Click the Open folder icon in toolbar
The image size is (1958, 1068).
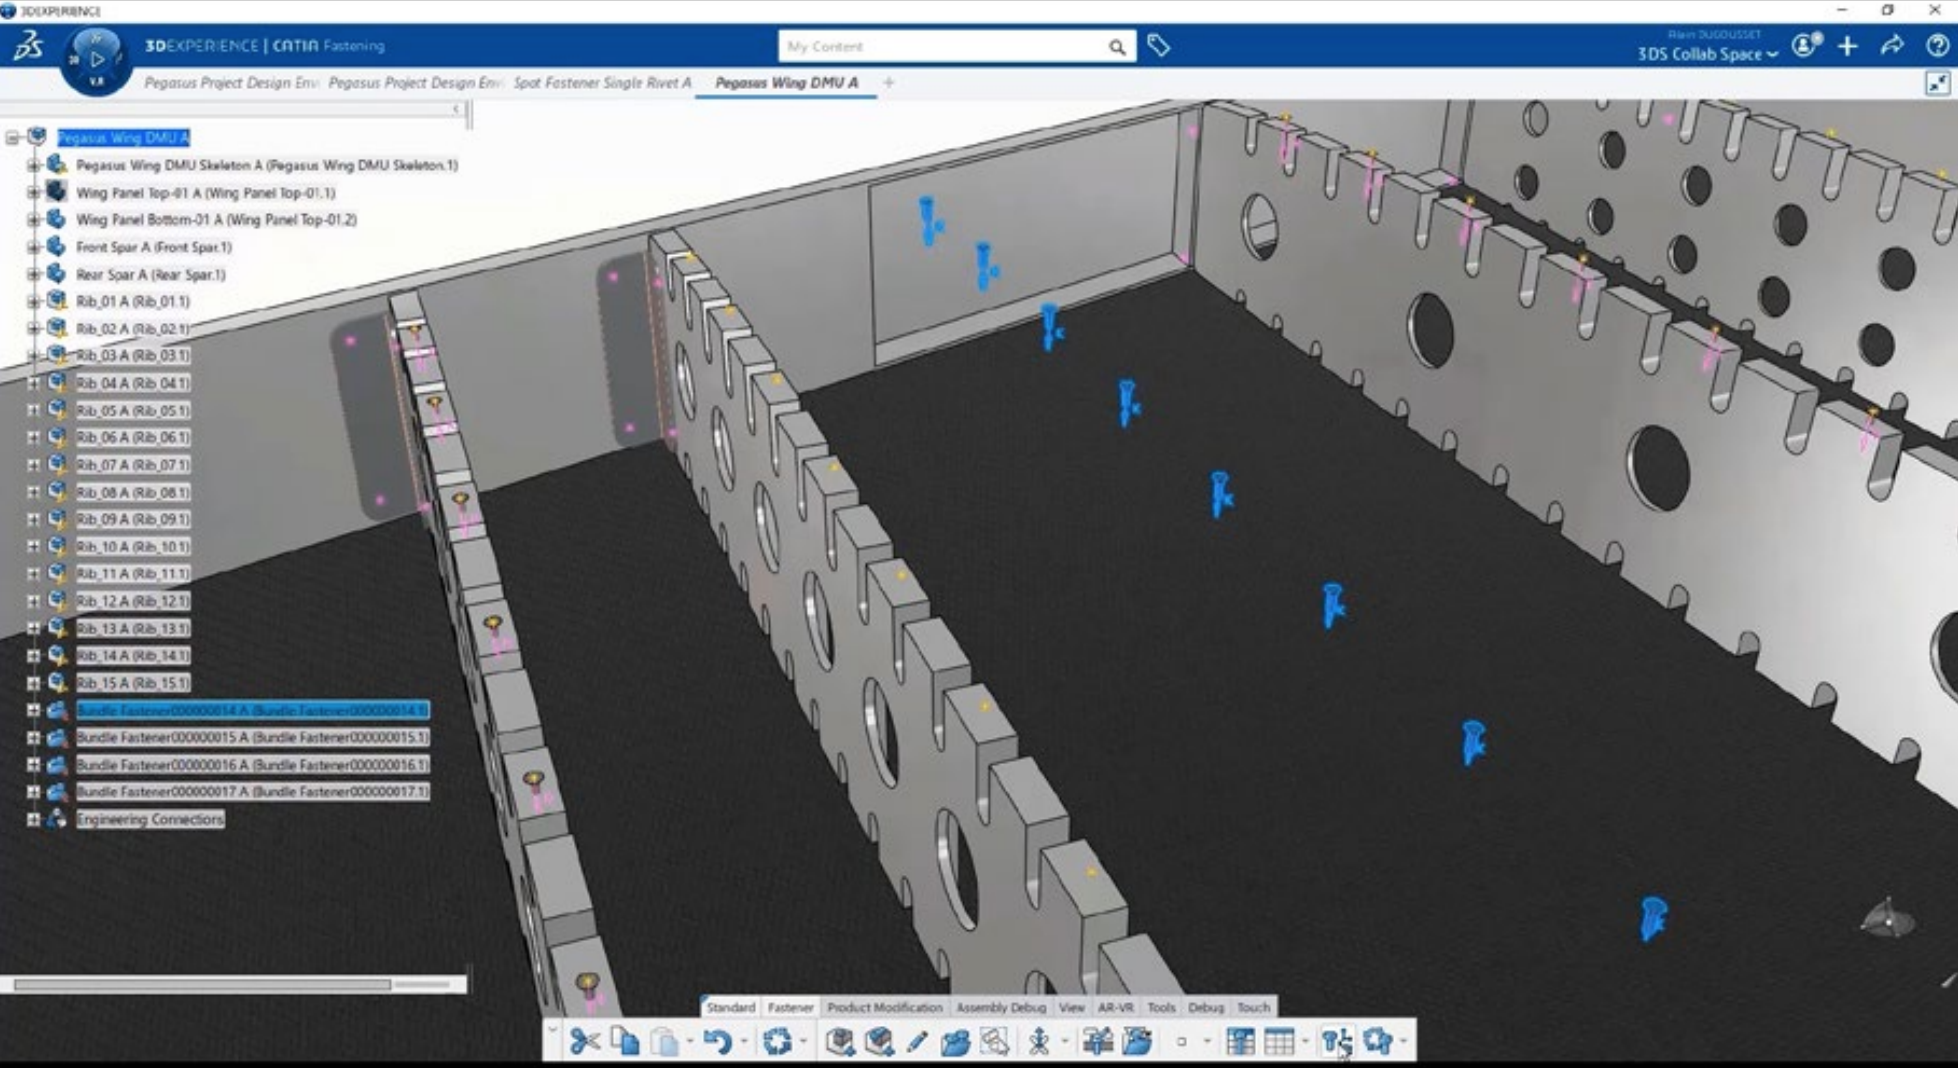point(957,1040)
